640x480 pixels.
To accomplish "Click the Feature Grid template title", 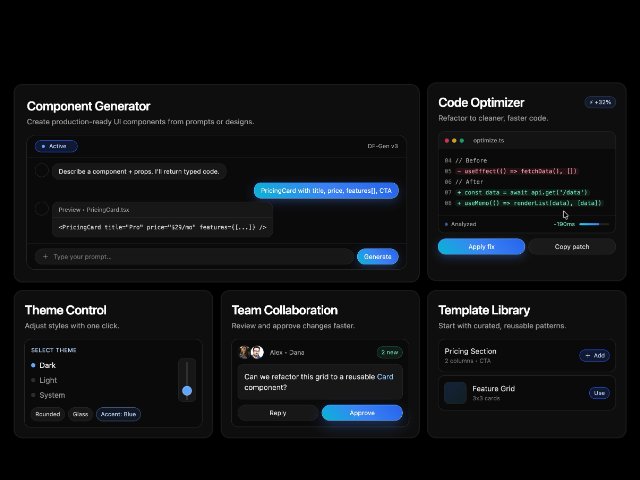I will tap(493, 389).
